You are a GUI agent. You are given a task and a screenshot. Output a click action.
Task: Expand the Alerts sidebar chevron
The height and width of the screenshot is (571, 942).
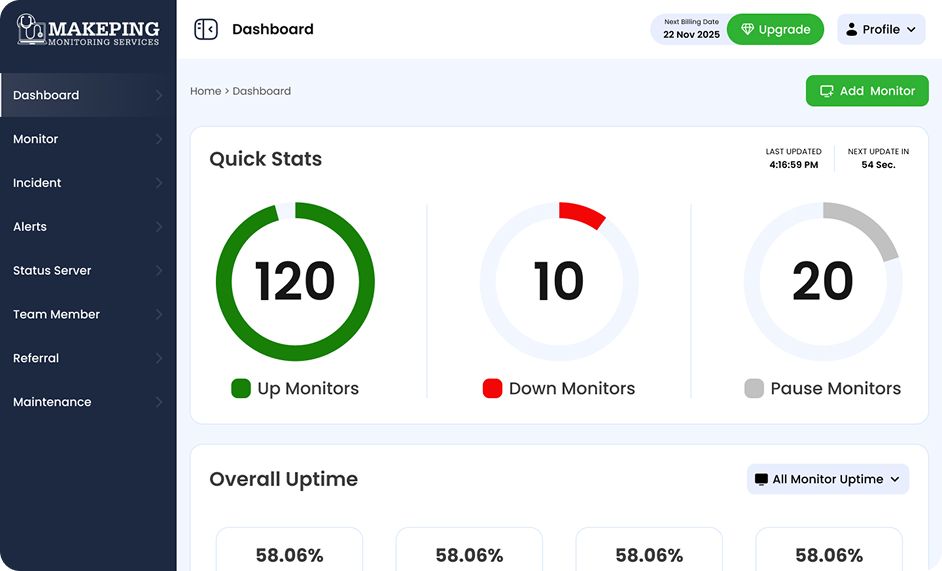pyautogui.click(x=159, y=227)
